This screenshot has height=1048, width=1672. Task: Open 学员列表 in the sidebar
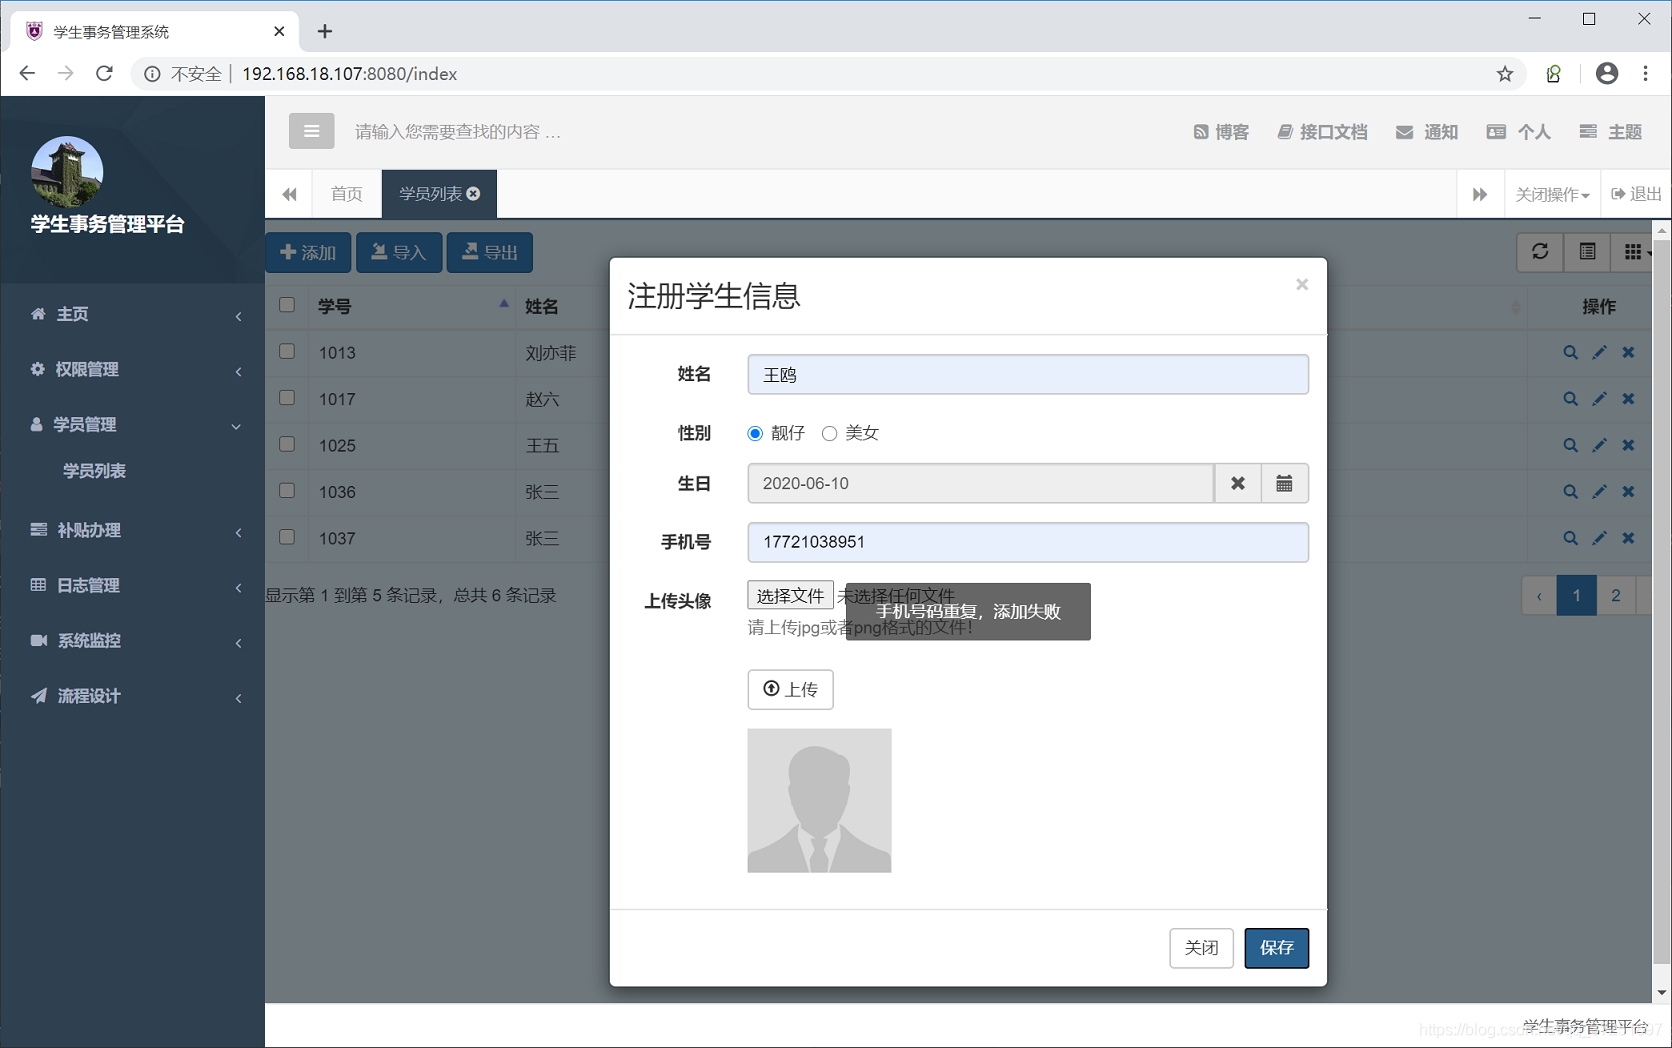click(94, 471)
